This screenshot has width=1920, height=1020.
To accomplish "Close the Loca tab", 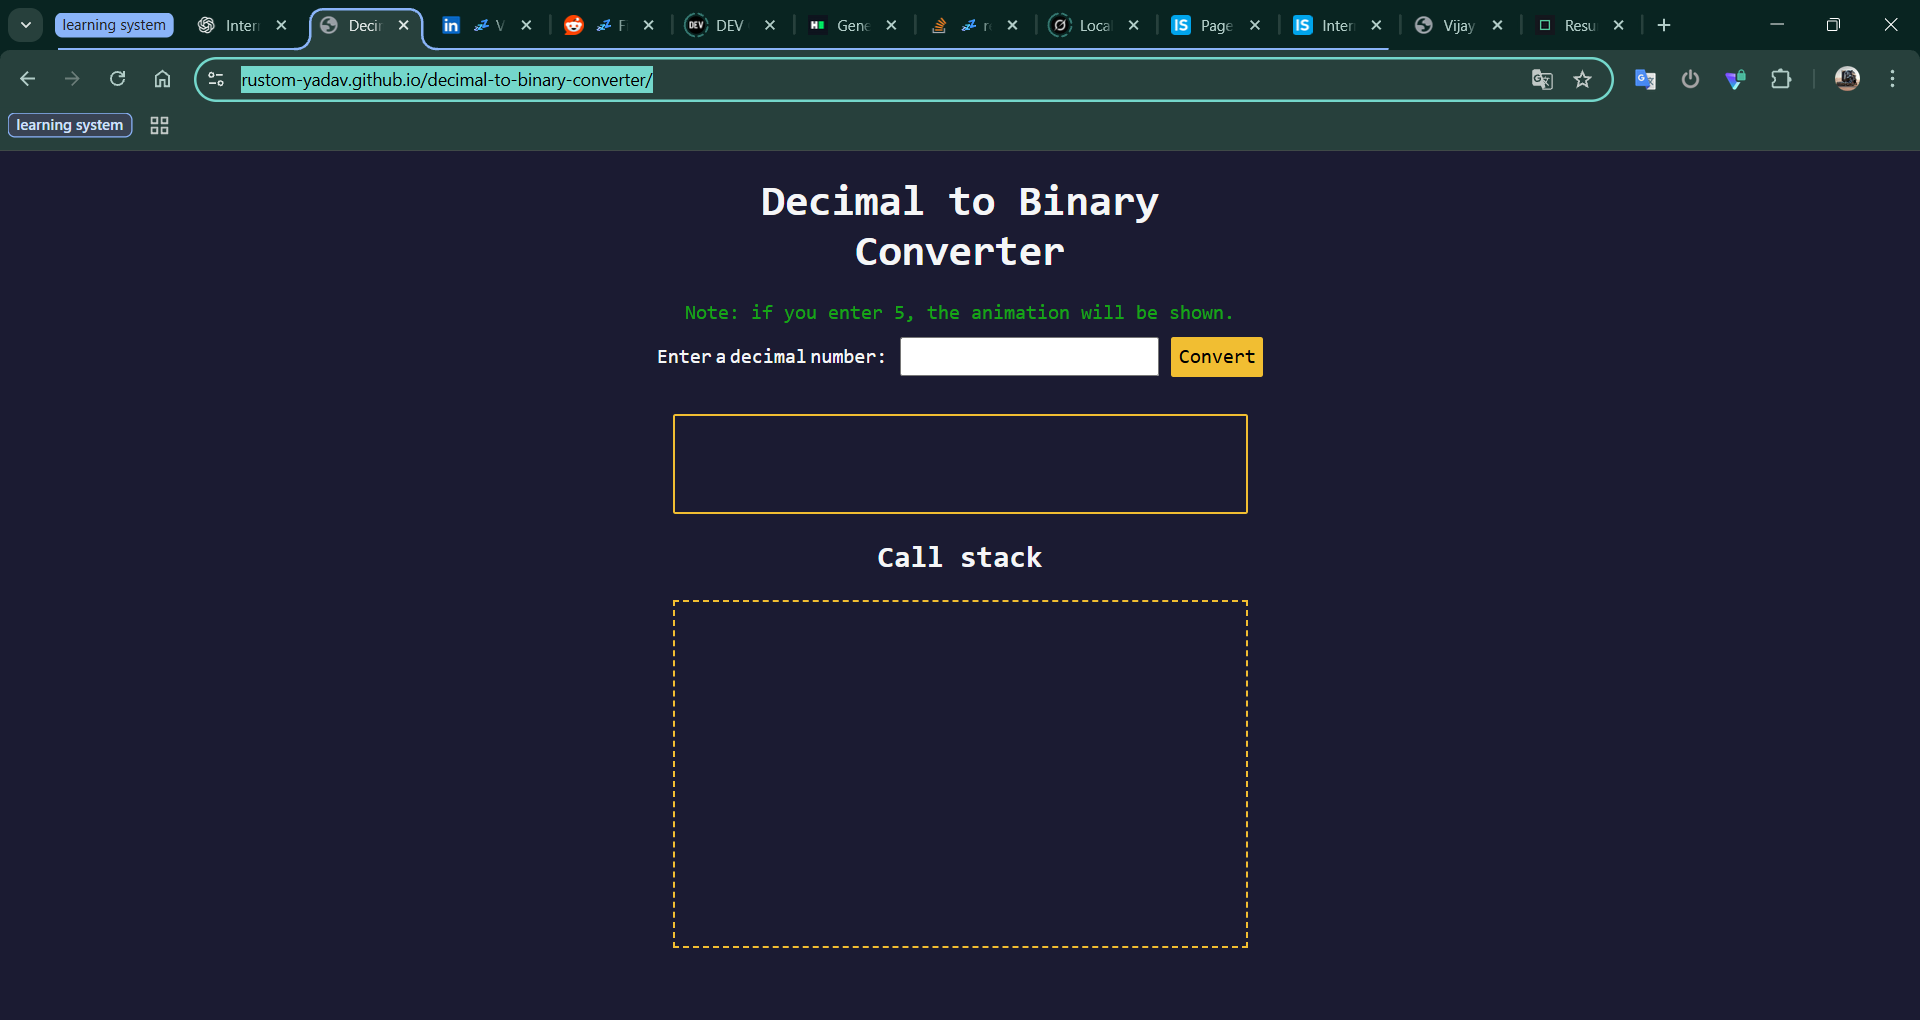I will click(1134, 25).
